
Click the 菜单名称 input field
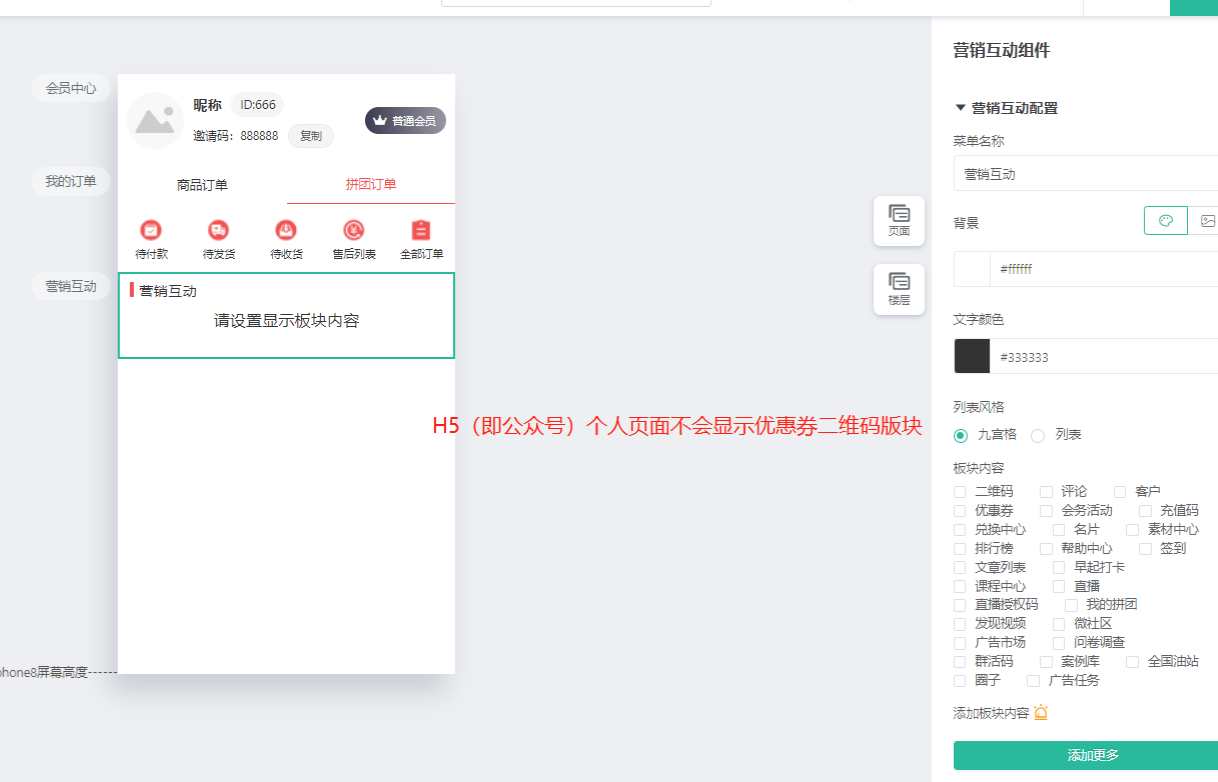[1085, 174]
